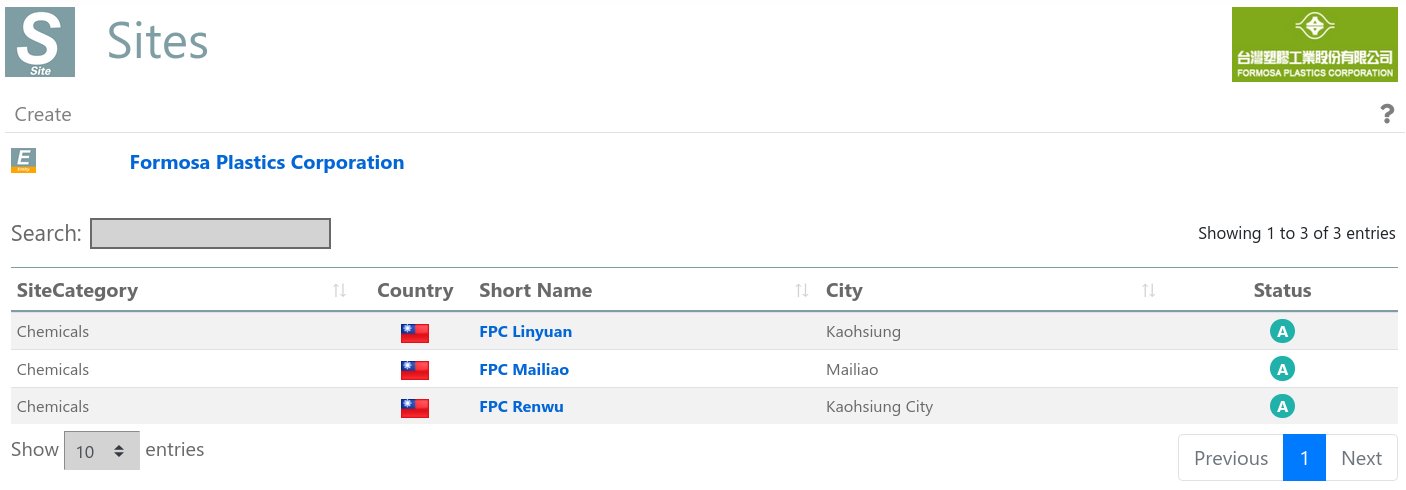Open the Show entries count dropdown

click(x=101, y=451)
